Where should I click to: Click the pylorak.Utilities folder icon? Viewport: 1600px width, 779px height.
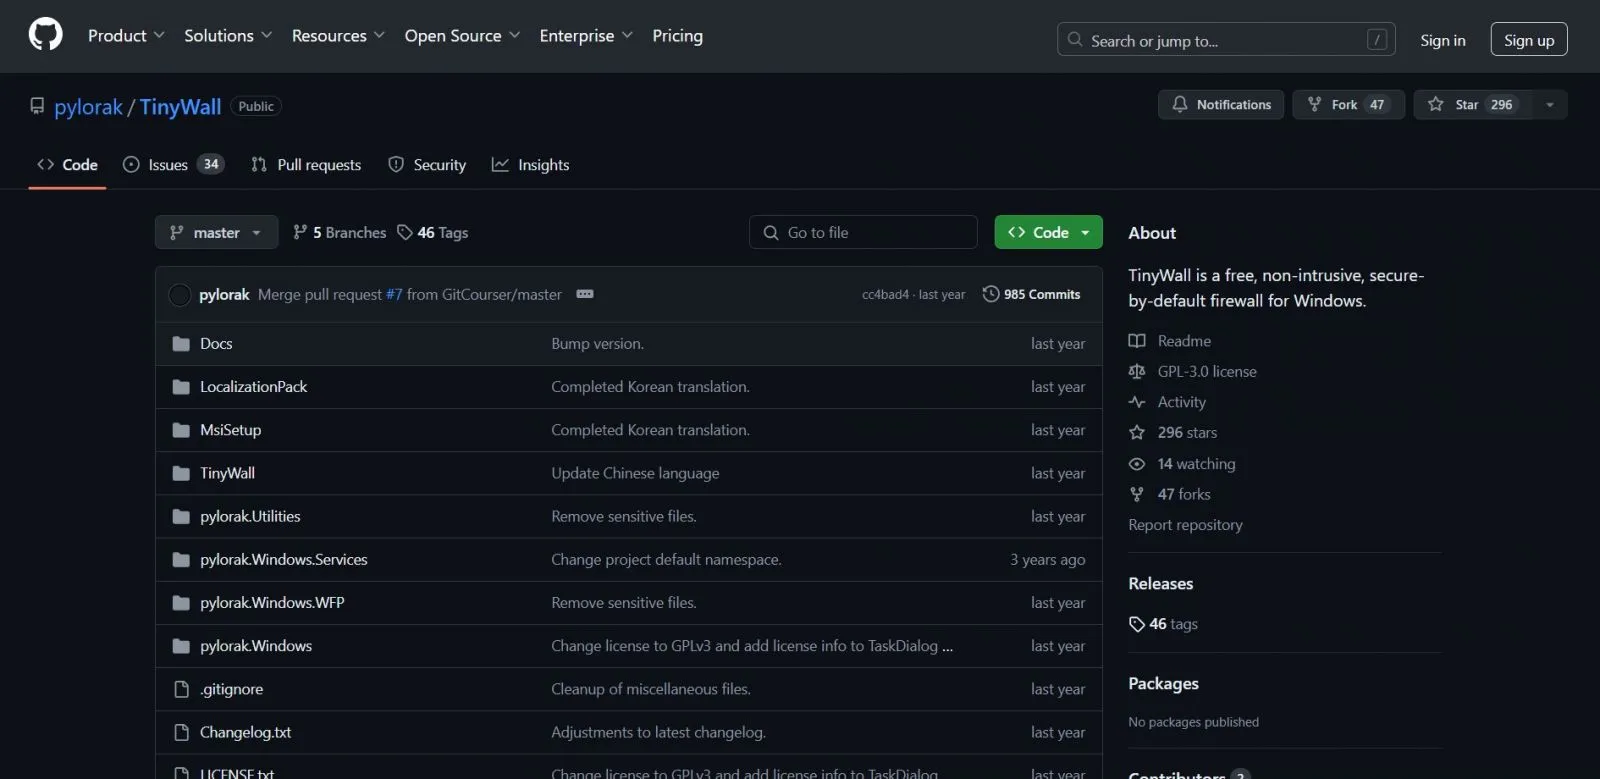[x=181, y=517]
